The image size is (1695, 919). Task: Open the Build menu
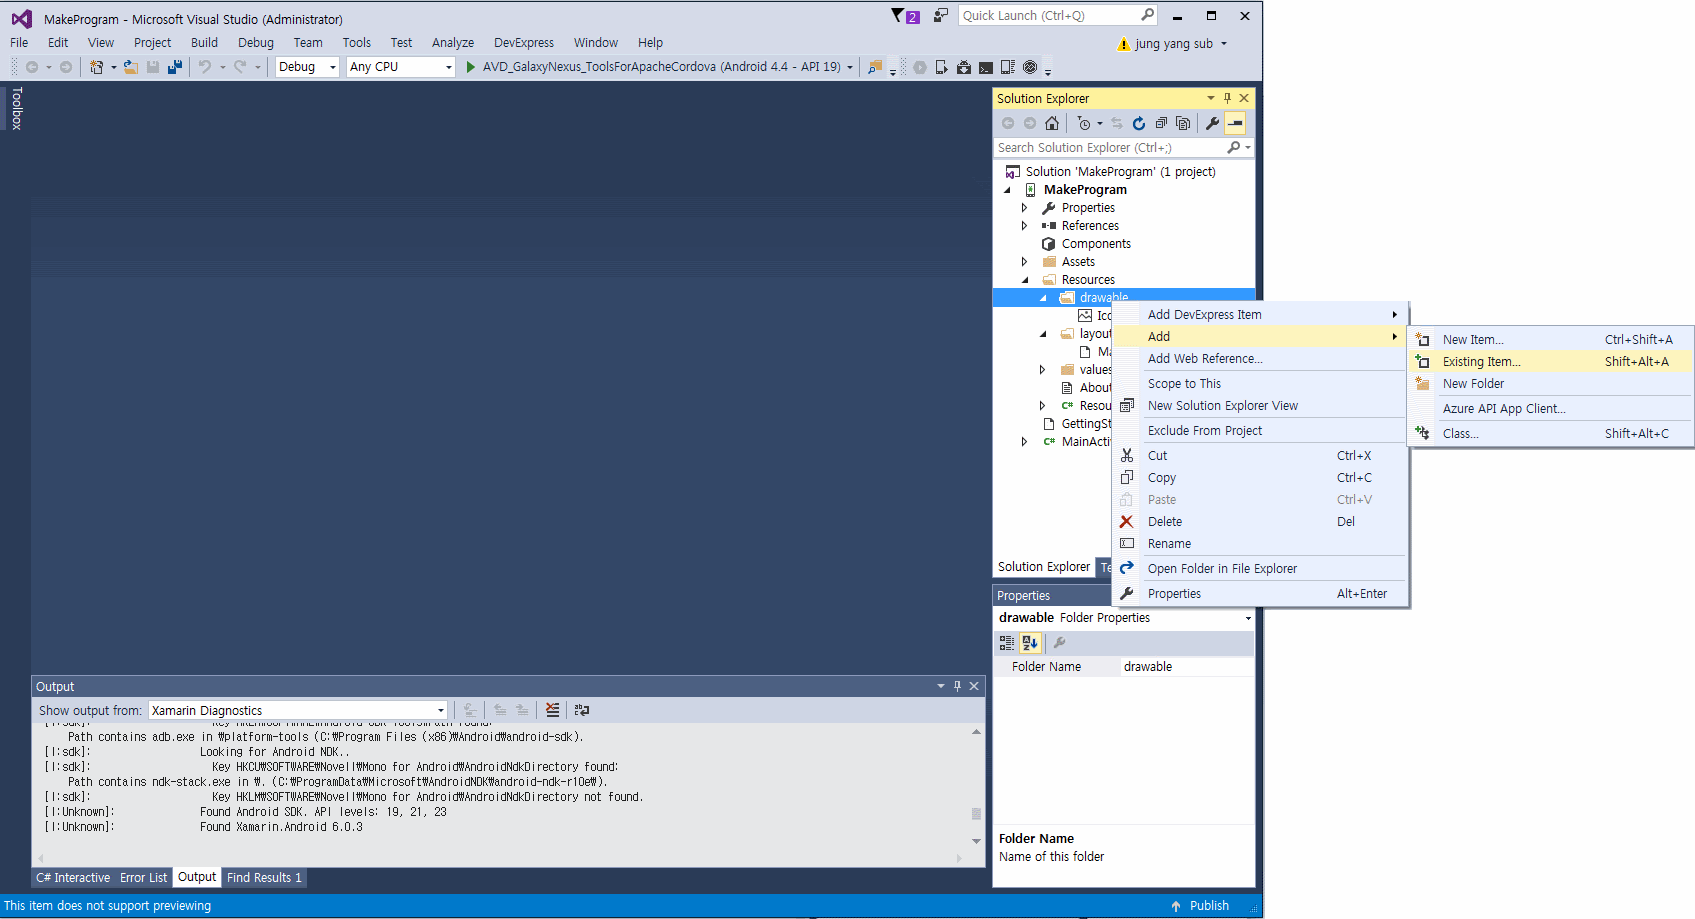[x=204, y=43]
